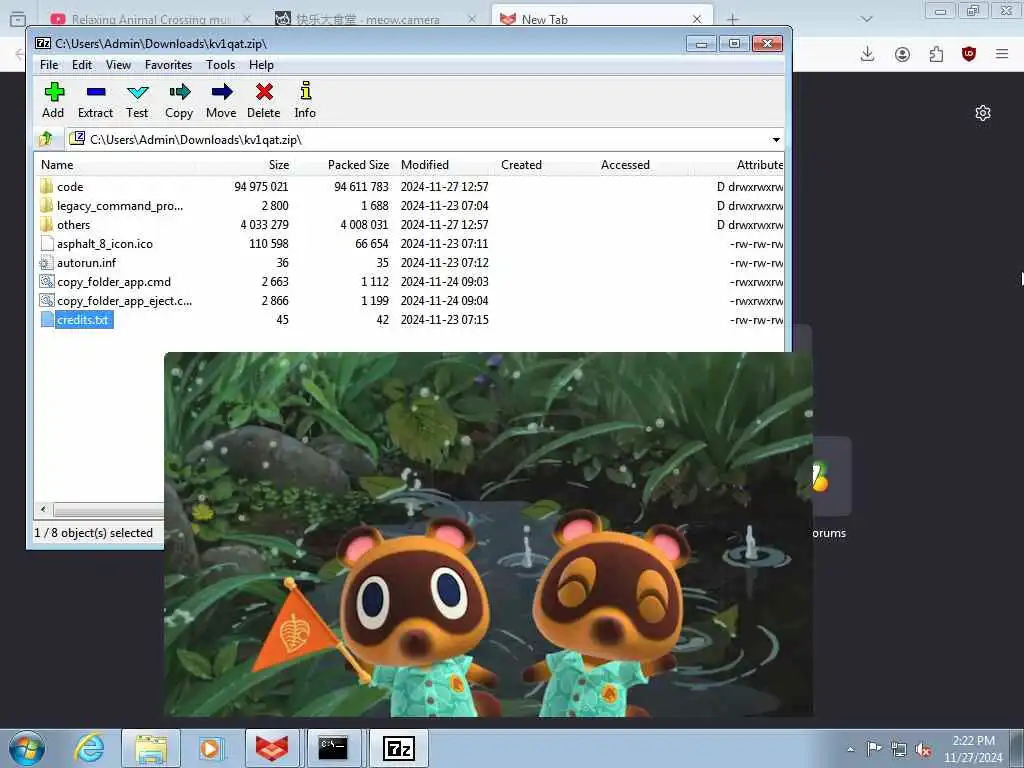The width and height of the screenshot is (1024, 768).
Task: Click the uBlock Origin shield icon
Action: (969, 54)
